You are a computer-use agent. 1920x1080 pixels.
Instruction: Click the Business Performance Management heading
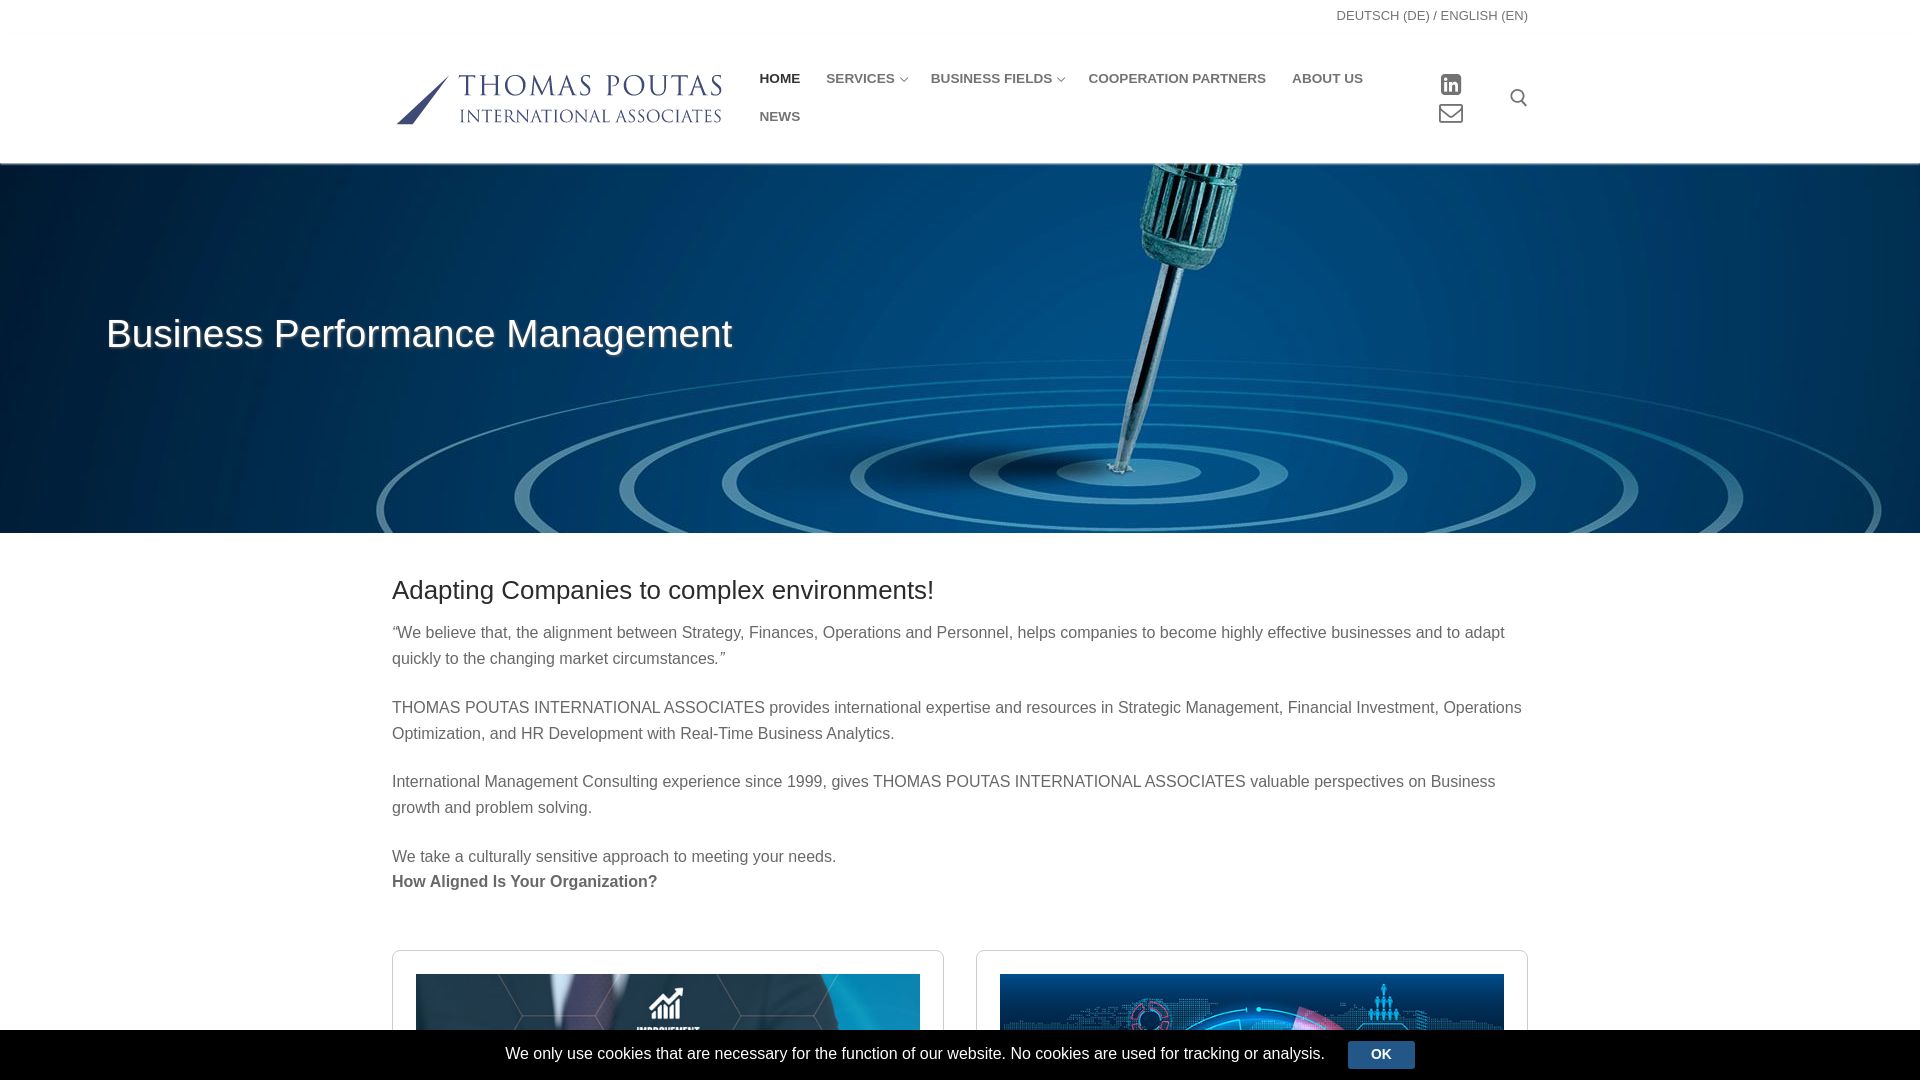419,334
